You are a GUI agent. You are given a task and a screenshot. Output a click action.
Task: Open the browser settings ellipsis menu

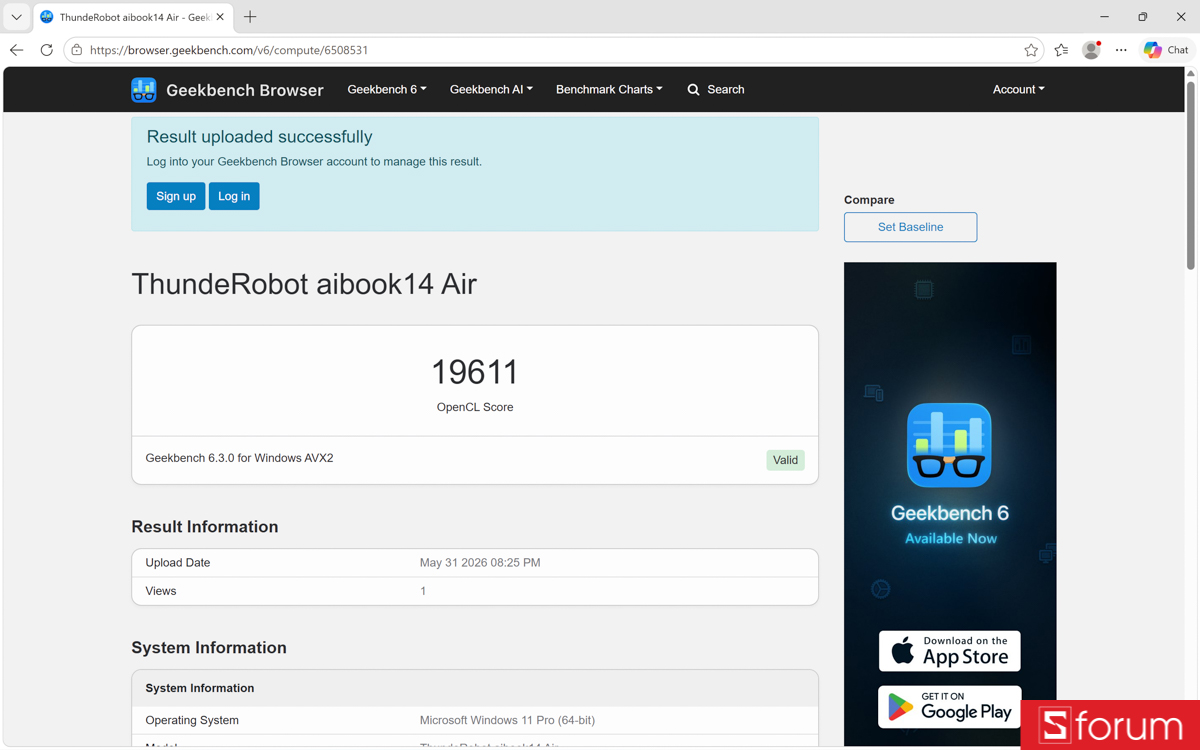click(1121, 50)
